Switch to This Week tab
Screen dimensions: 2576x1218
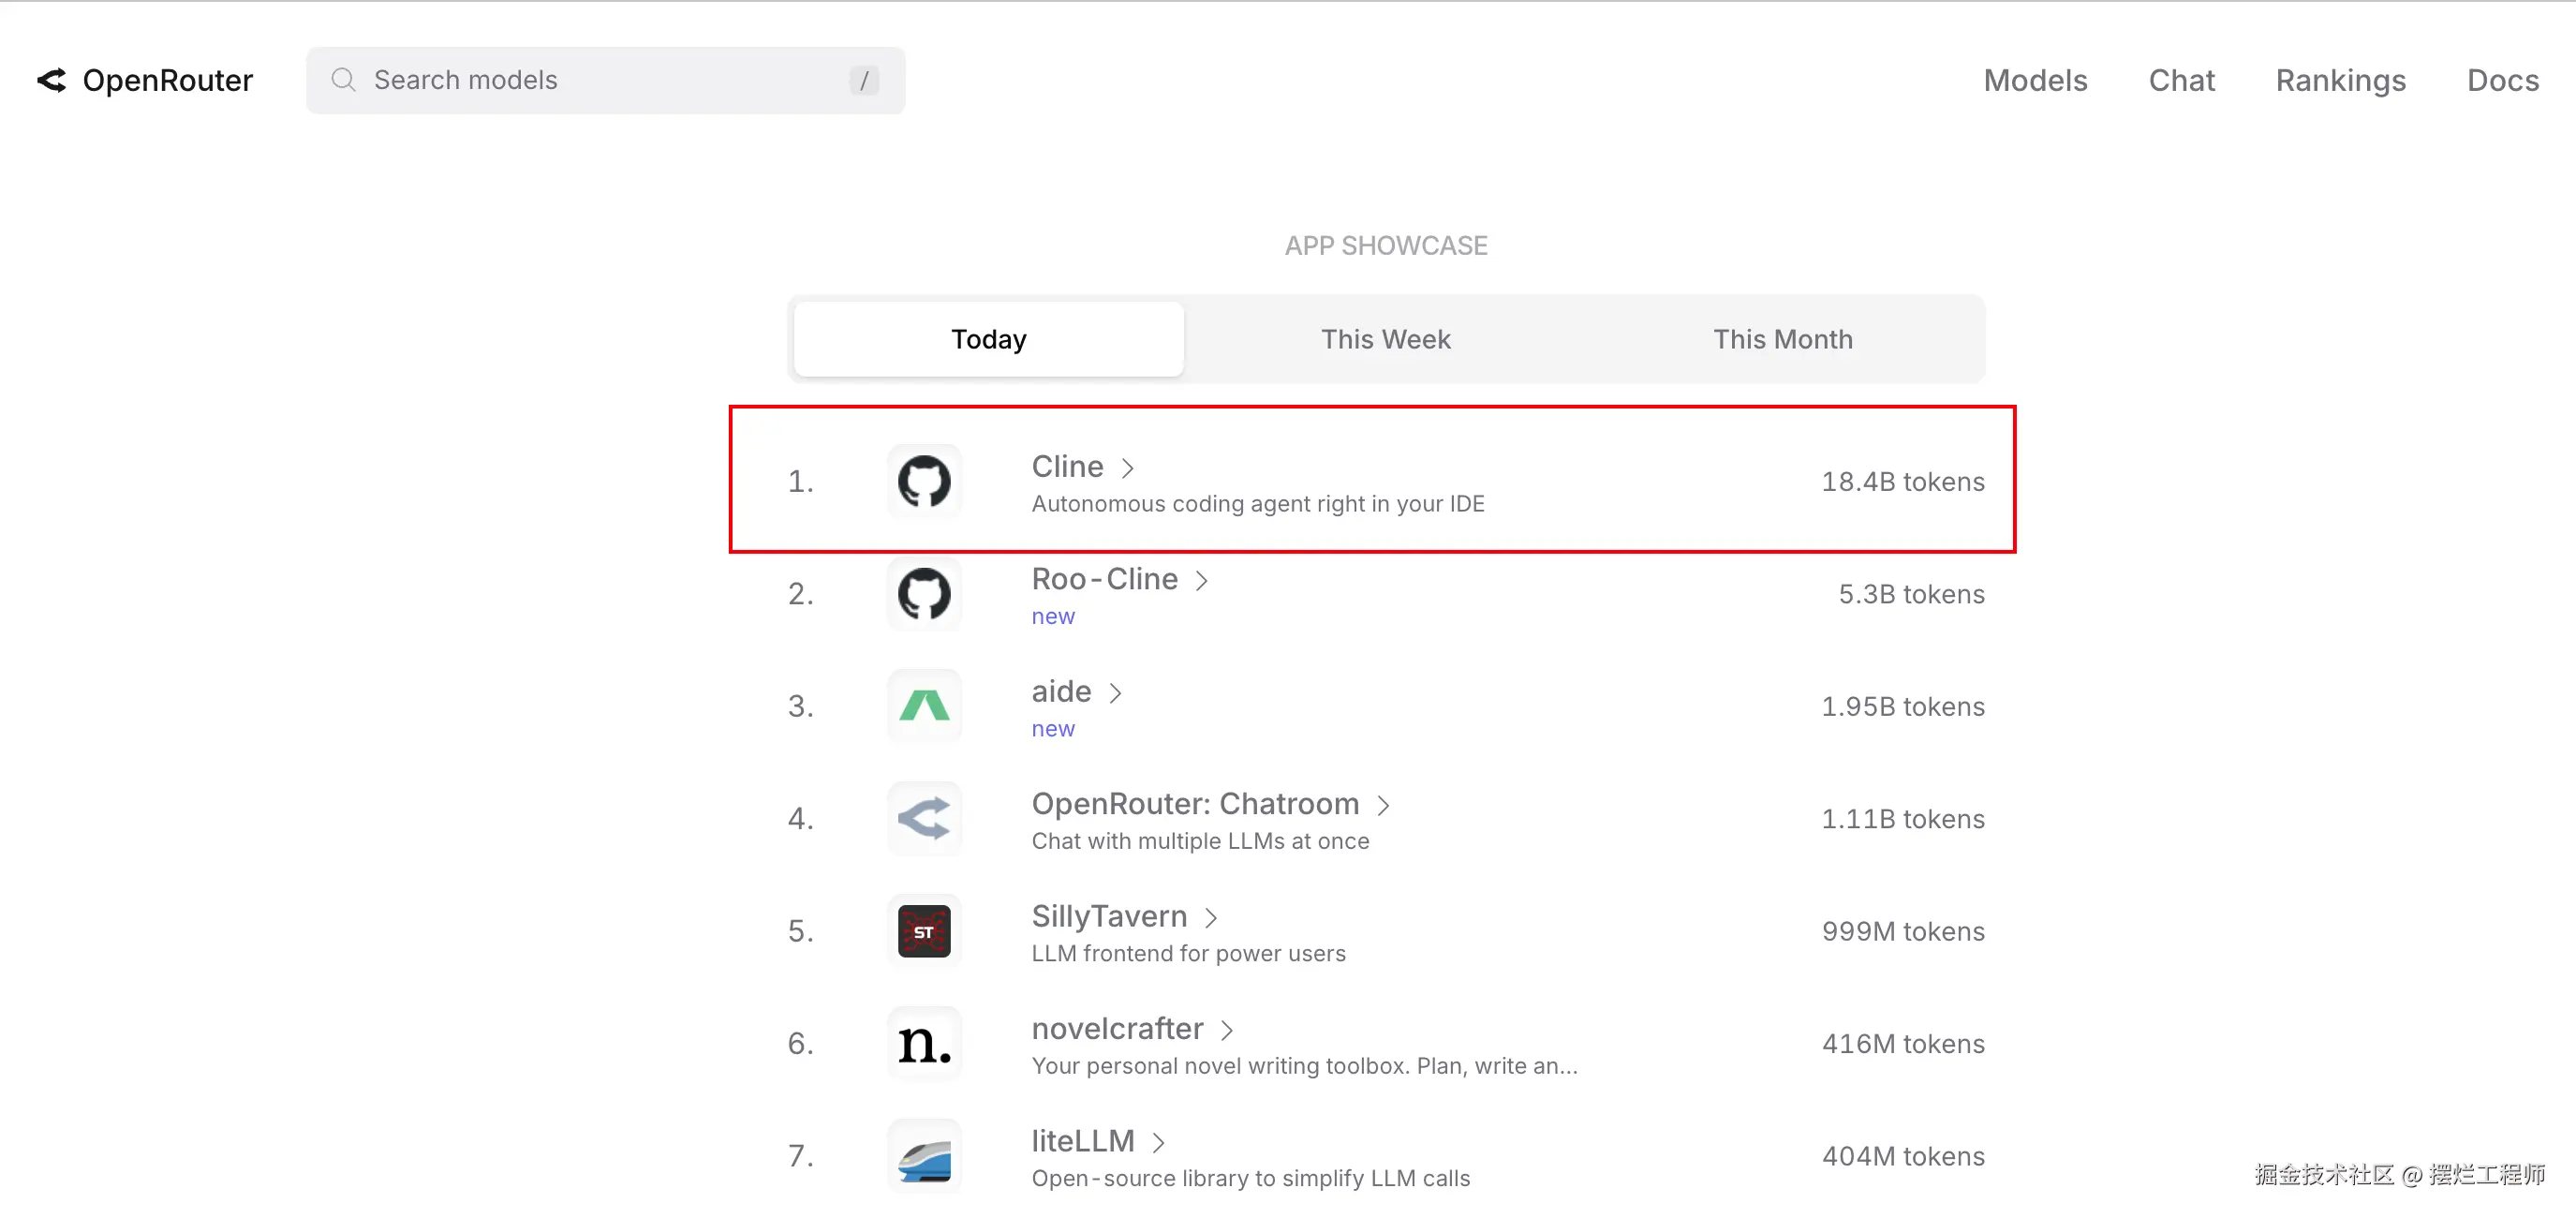pos(1385,339)
